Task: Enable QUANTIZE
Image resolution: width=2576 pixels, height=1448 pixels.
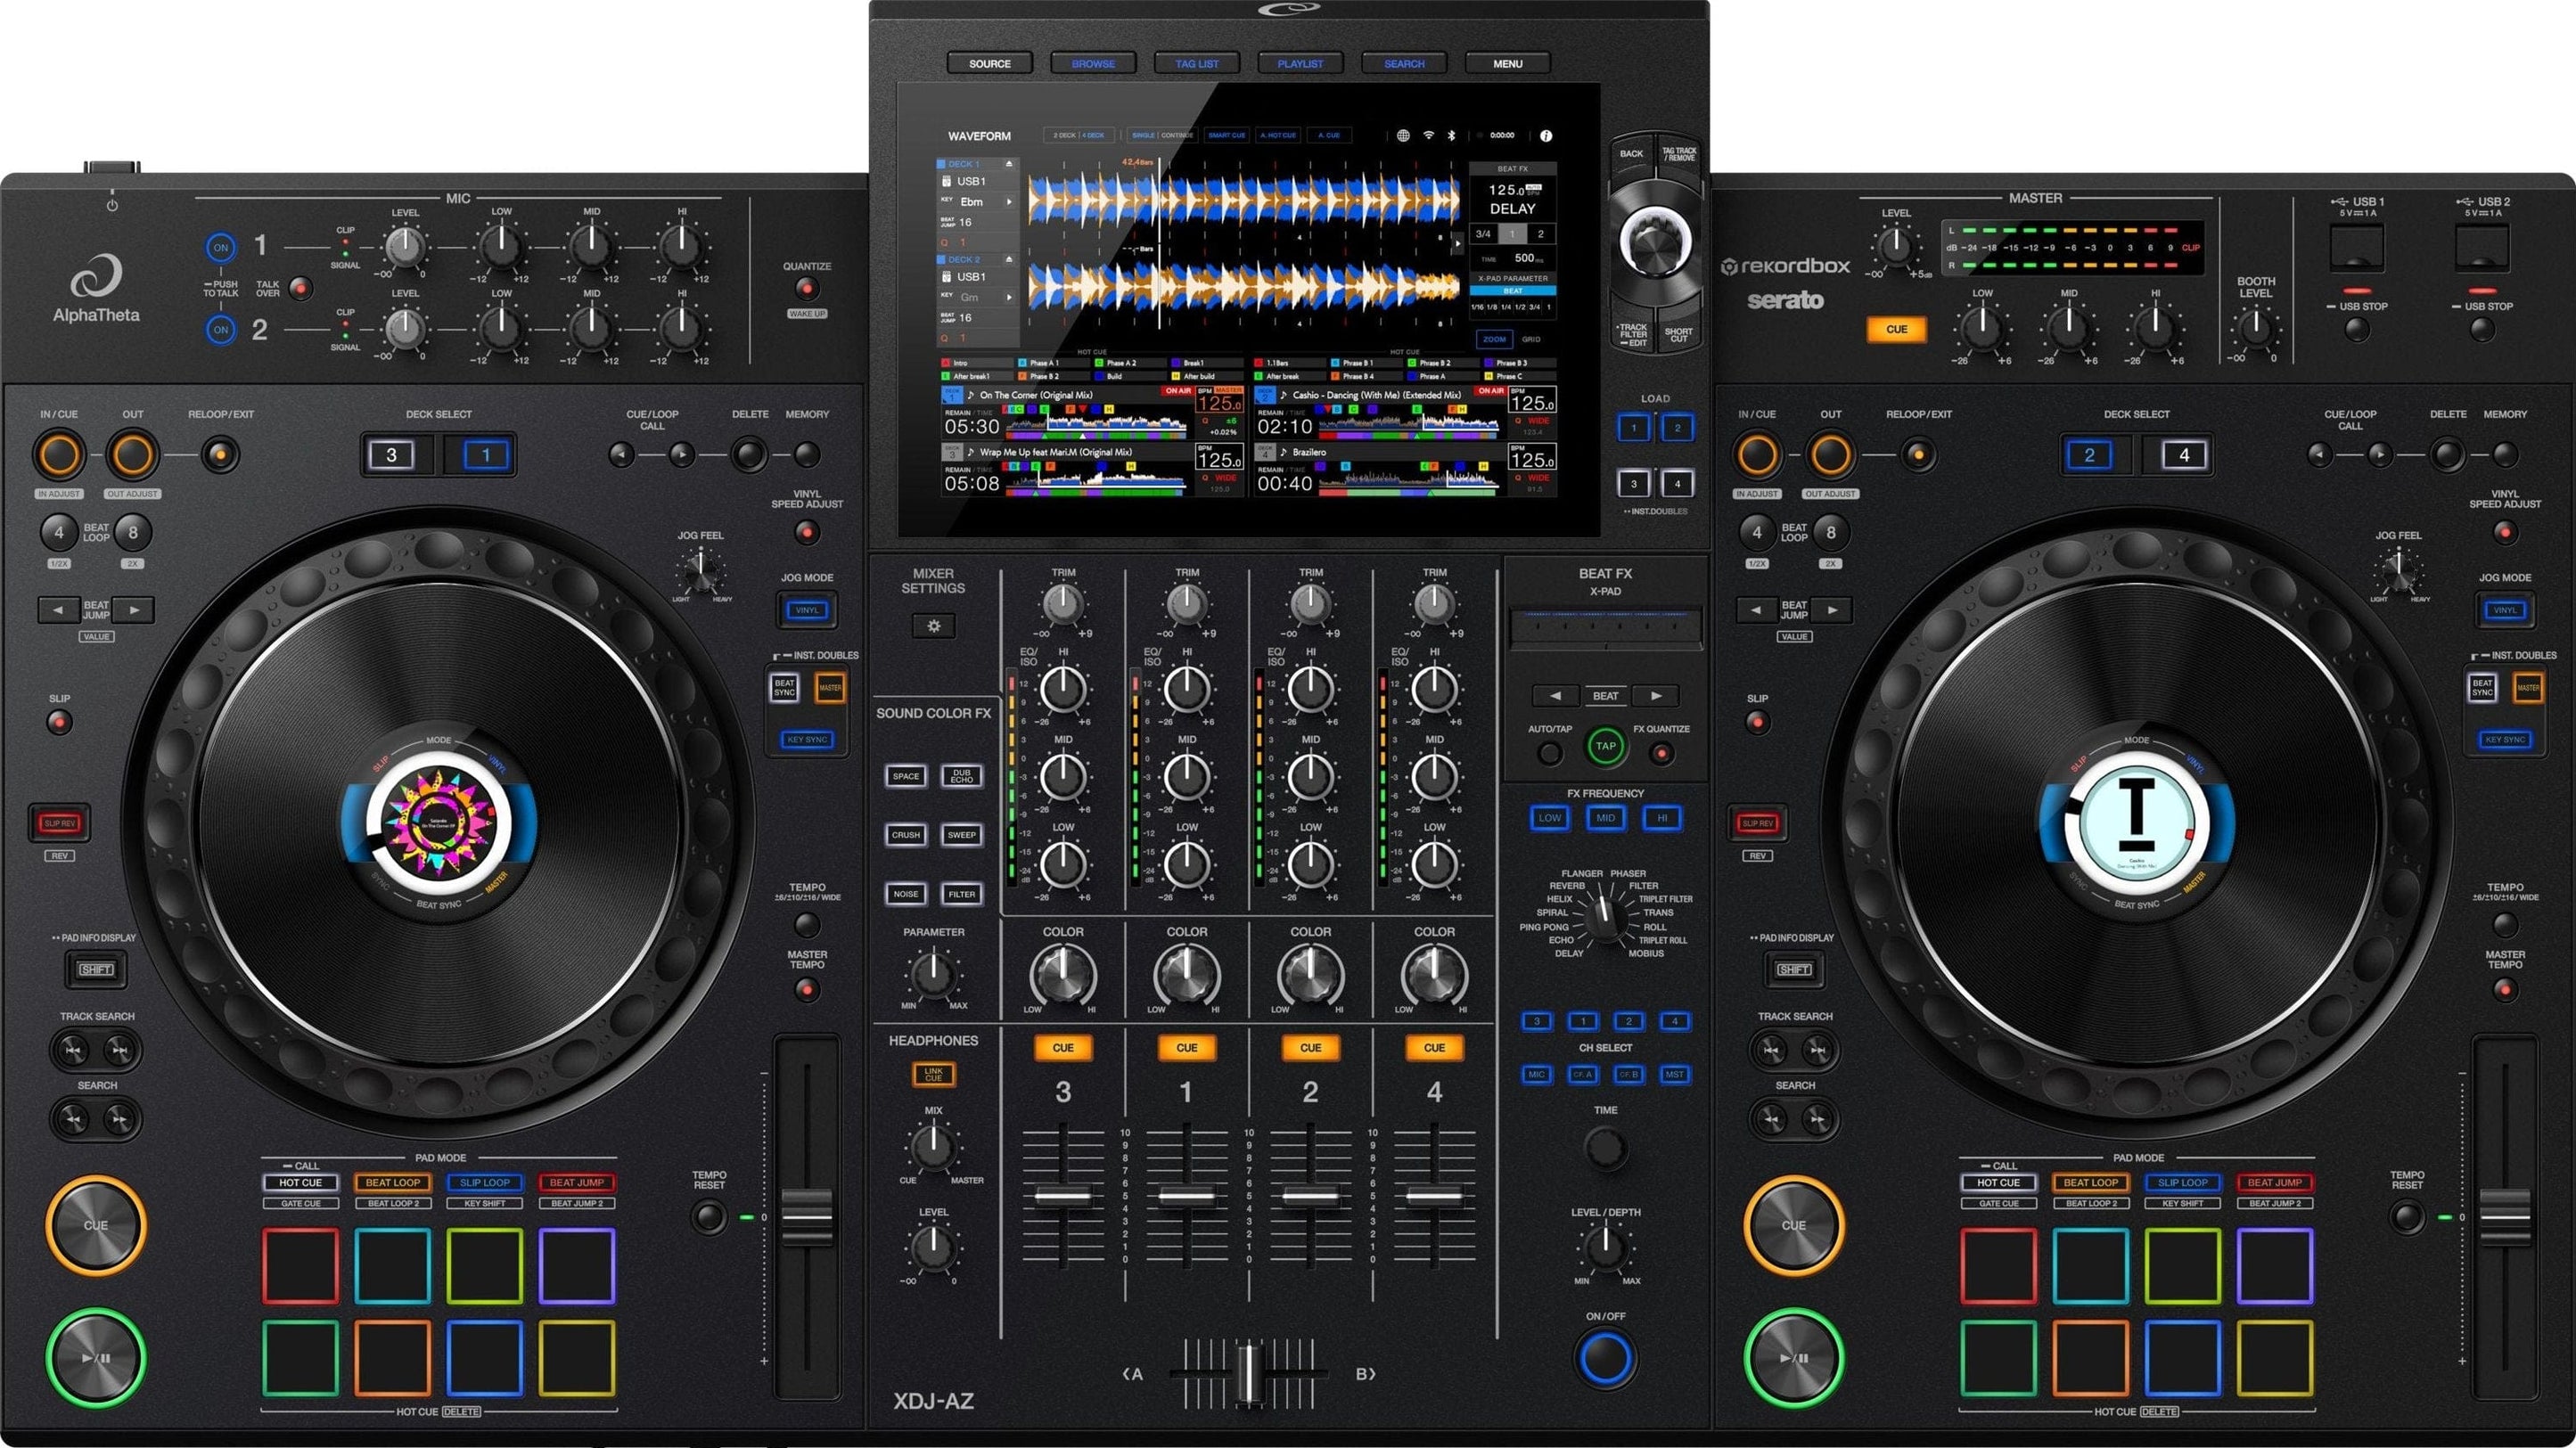Action: 806,289
